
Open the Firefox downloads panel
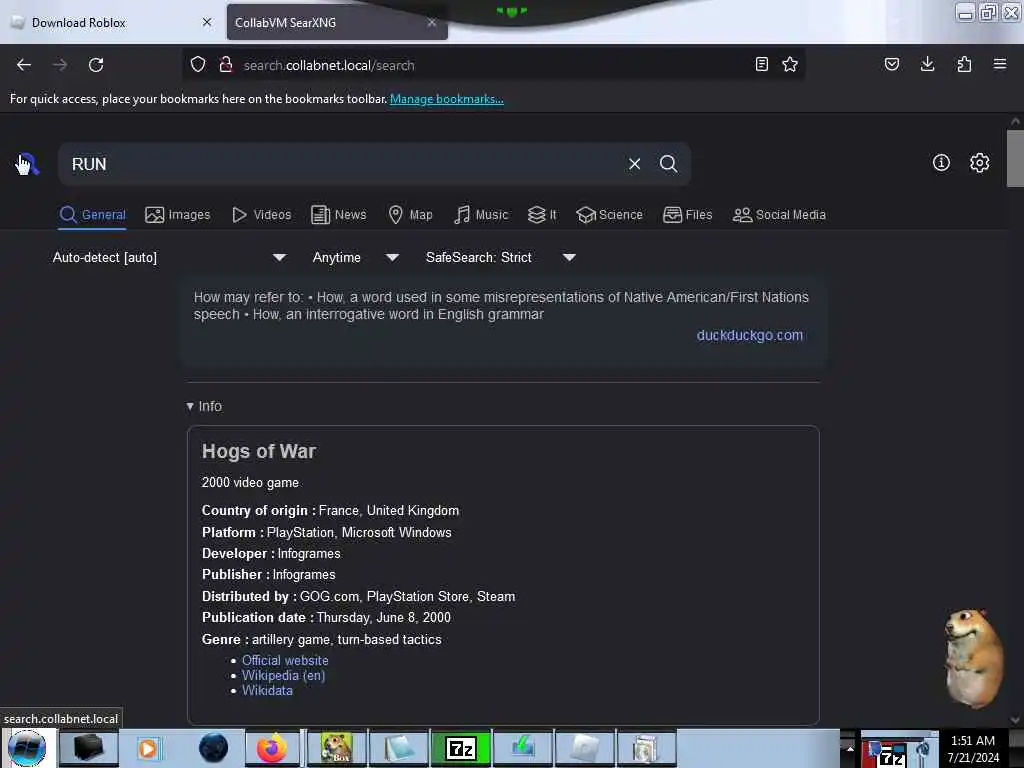pyautogui.click(x=927, y=65)
